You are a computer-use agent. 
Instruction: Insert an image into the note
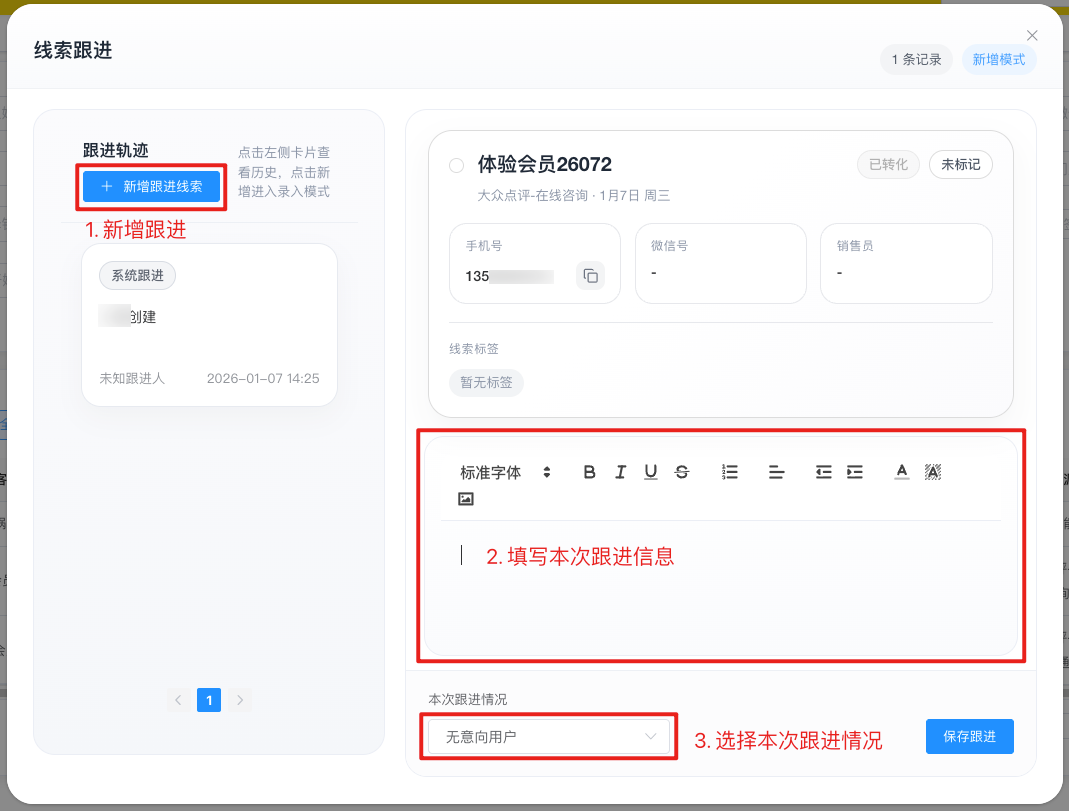(x=466, y=499)
